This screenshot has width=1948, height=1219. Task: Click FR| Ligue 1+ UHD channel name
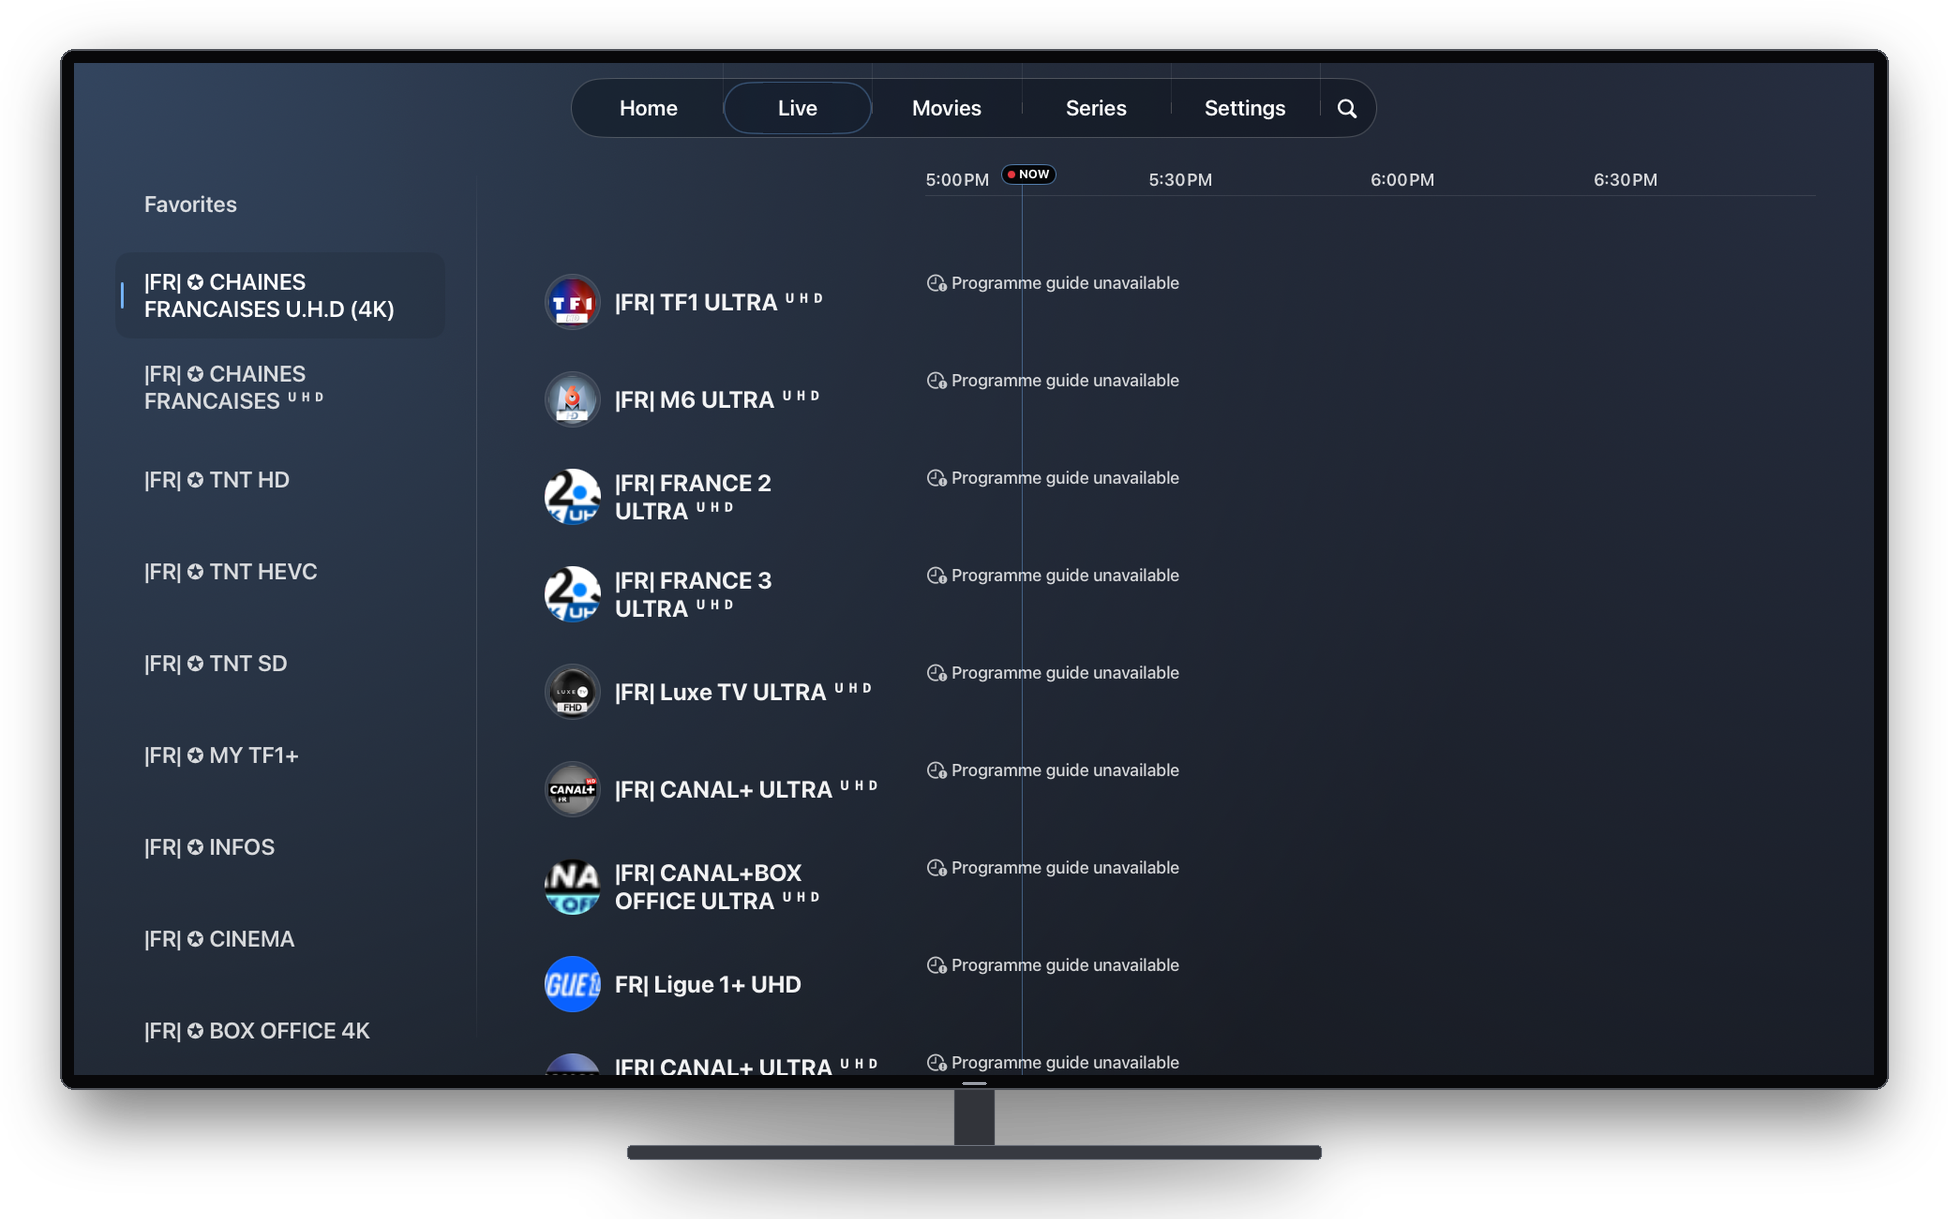point(708,984)
